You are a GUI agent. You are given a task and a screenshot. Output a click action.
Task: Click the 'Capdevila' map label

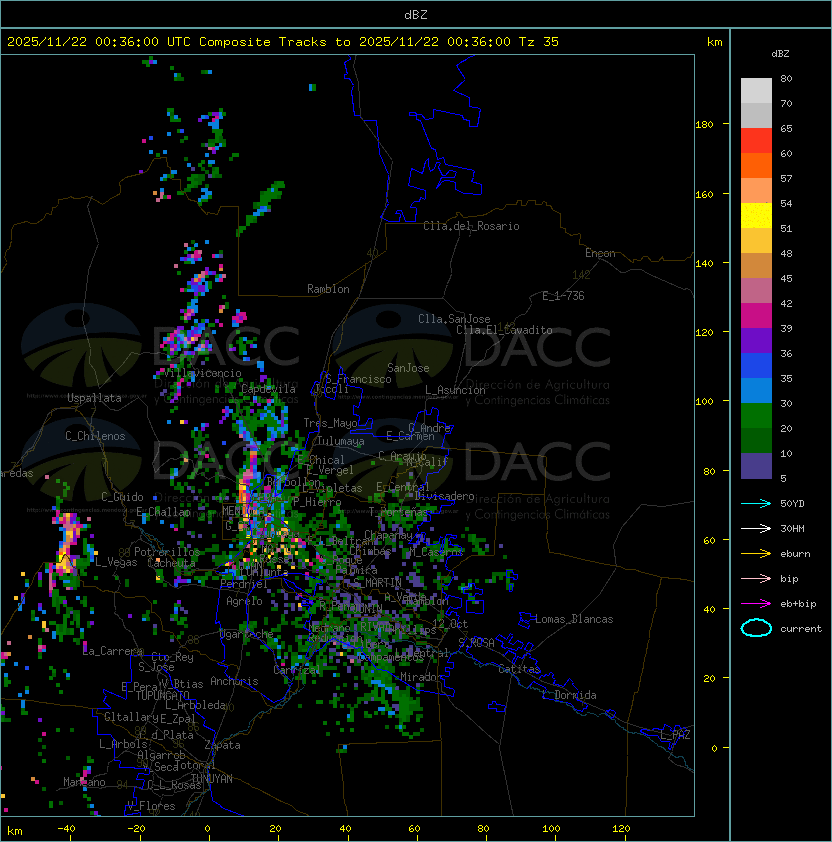pyautogui.click(x=268, y=389)
